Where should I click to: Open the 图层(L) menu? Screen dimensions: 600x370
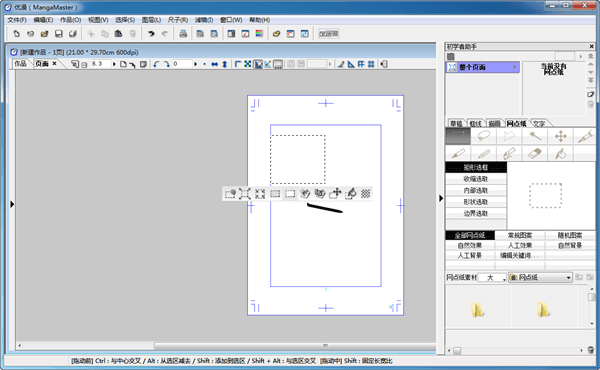(x=151, y=20)
